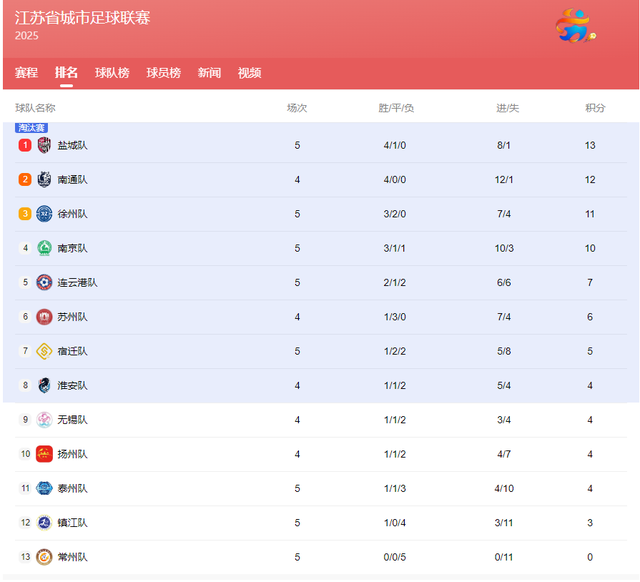The height and width of the screenshot is (582, 640).
Task: Click the 积分 points column header
Action: tap(595, 108)
